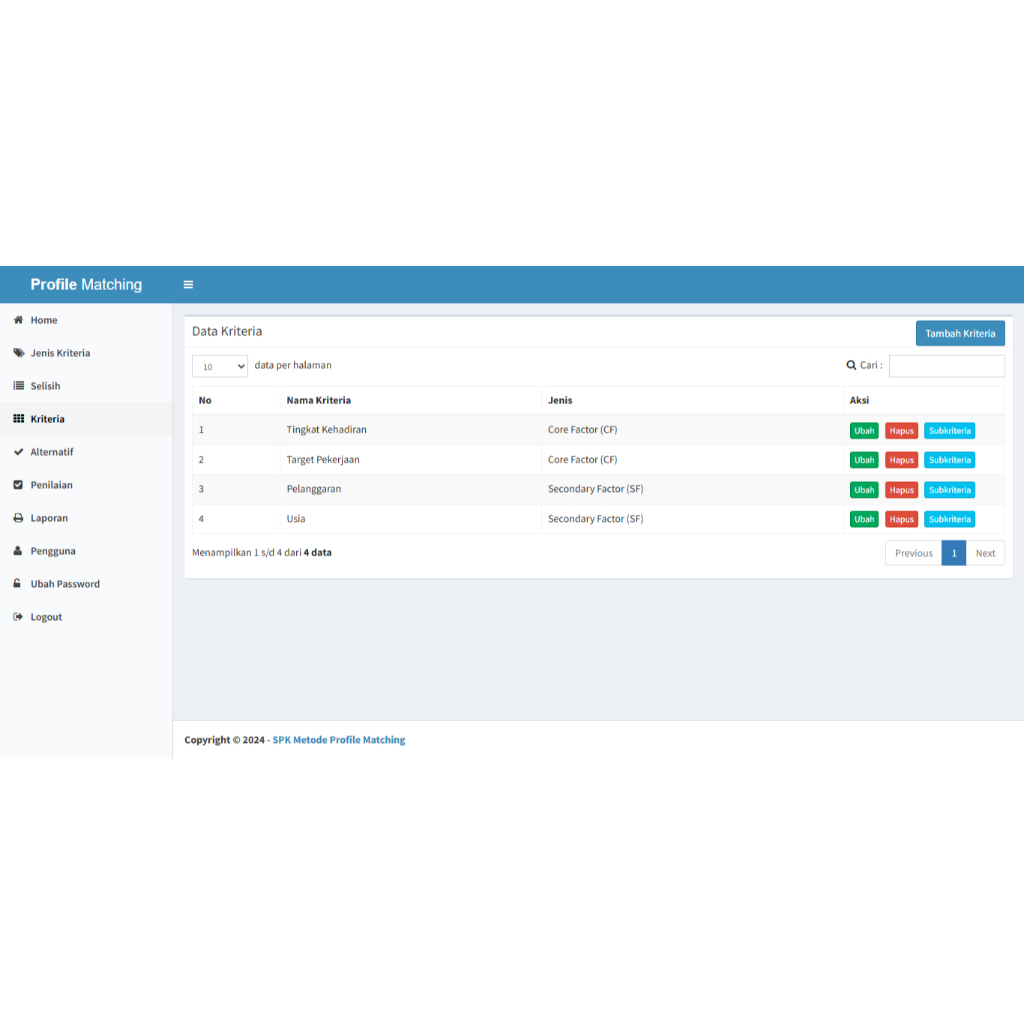Viewport: 1024px width, 1024px height.
Task: Open the SPK Metode Profile Matching link
Action: pyautogui.click(x=339, y=740)
